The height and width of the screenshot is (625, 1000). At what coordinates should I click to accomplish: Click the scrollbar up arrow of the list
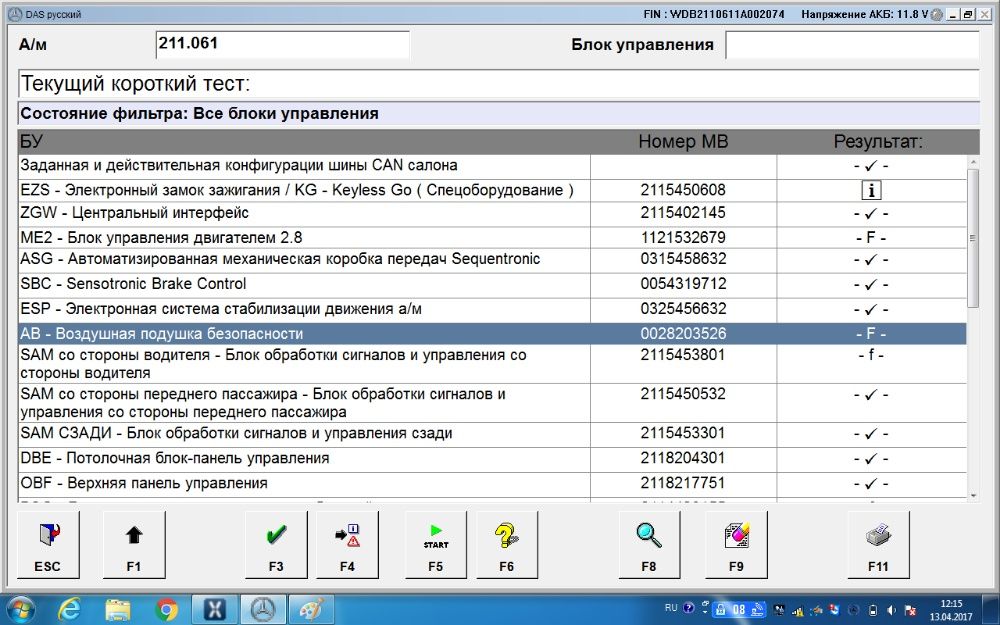[x=973, y=161]
